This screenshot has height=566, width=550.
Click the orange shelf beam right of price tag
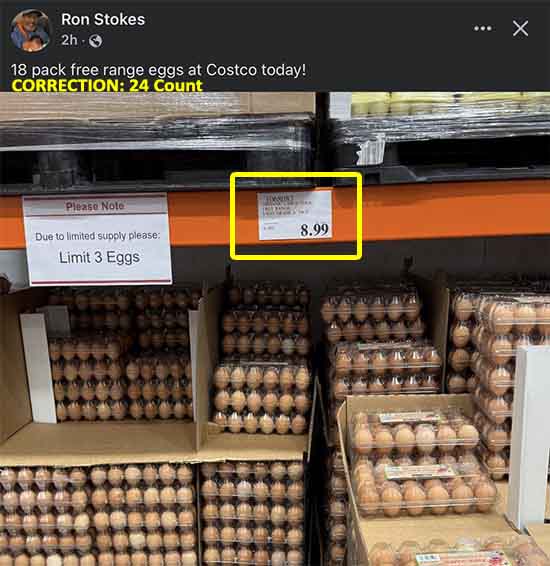455,209
